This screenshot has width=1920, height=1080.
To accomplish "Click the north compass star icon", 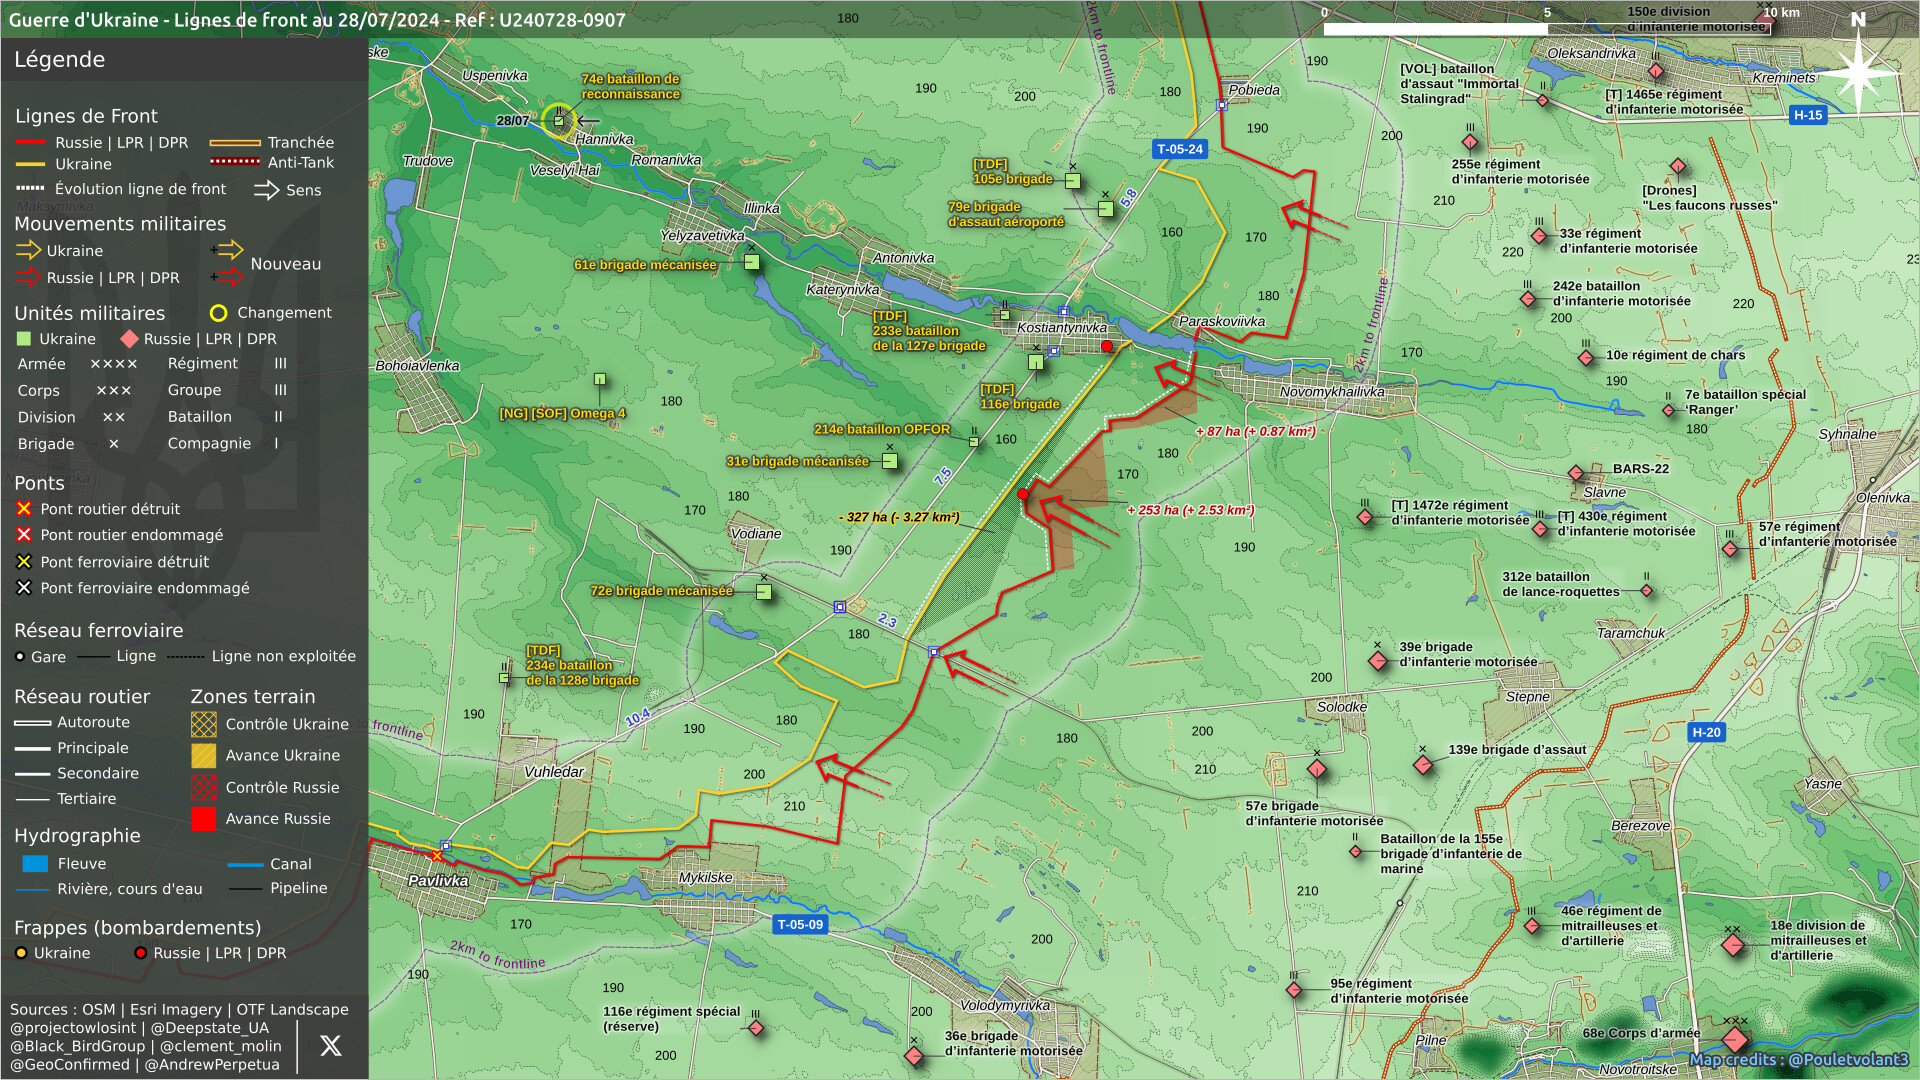I will click(1858, 73).
